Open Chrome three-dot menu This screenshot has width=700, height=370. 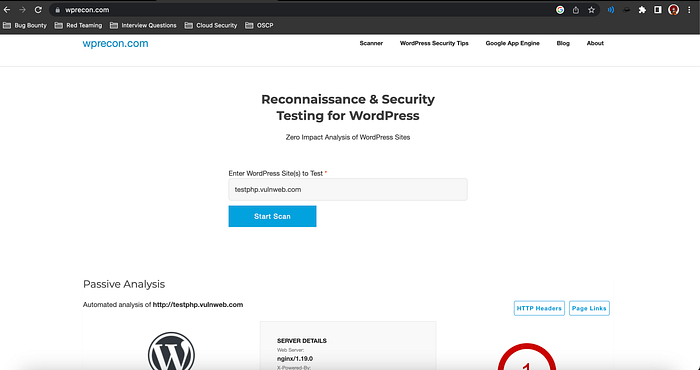pos(690,10)
